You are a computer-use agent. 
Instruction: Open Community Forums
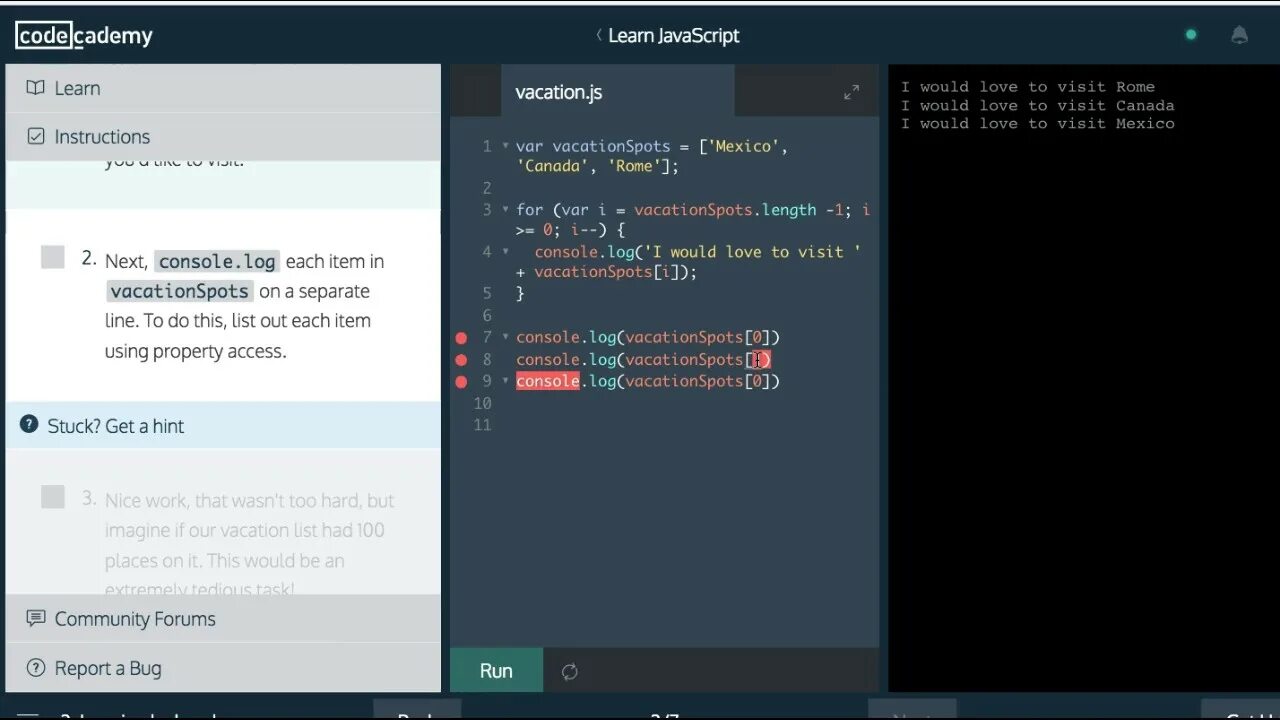pos(223,618)
